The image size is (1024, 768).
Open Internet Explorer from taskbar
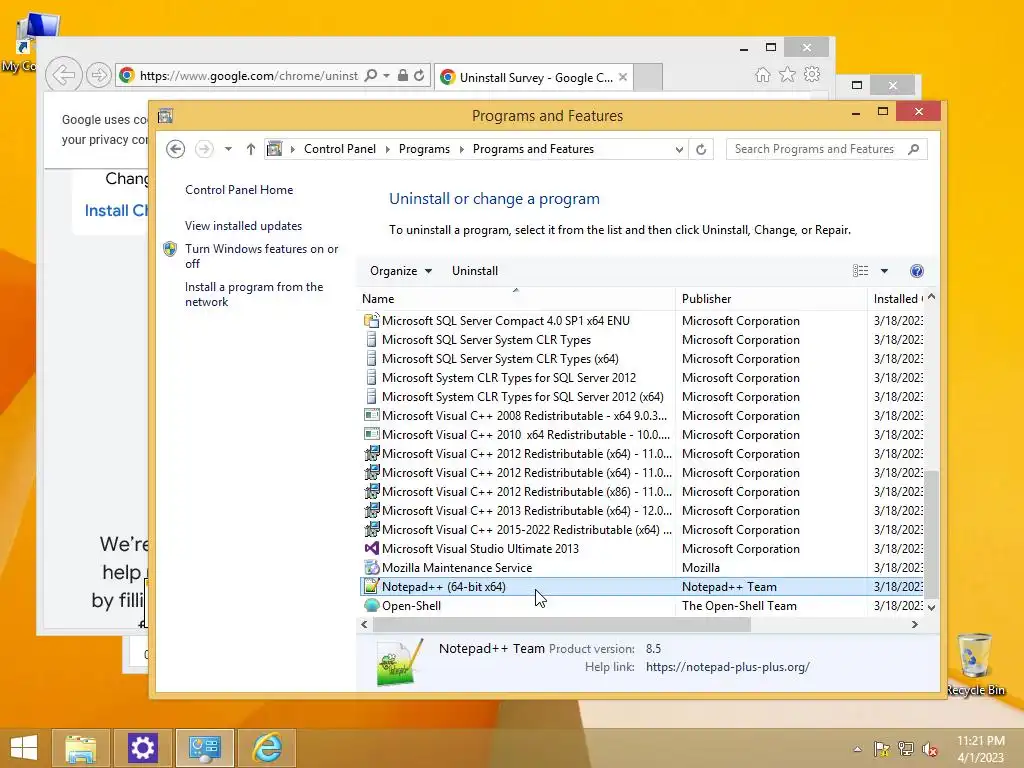267,748
